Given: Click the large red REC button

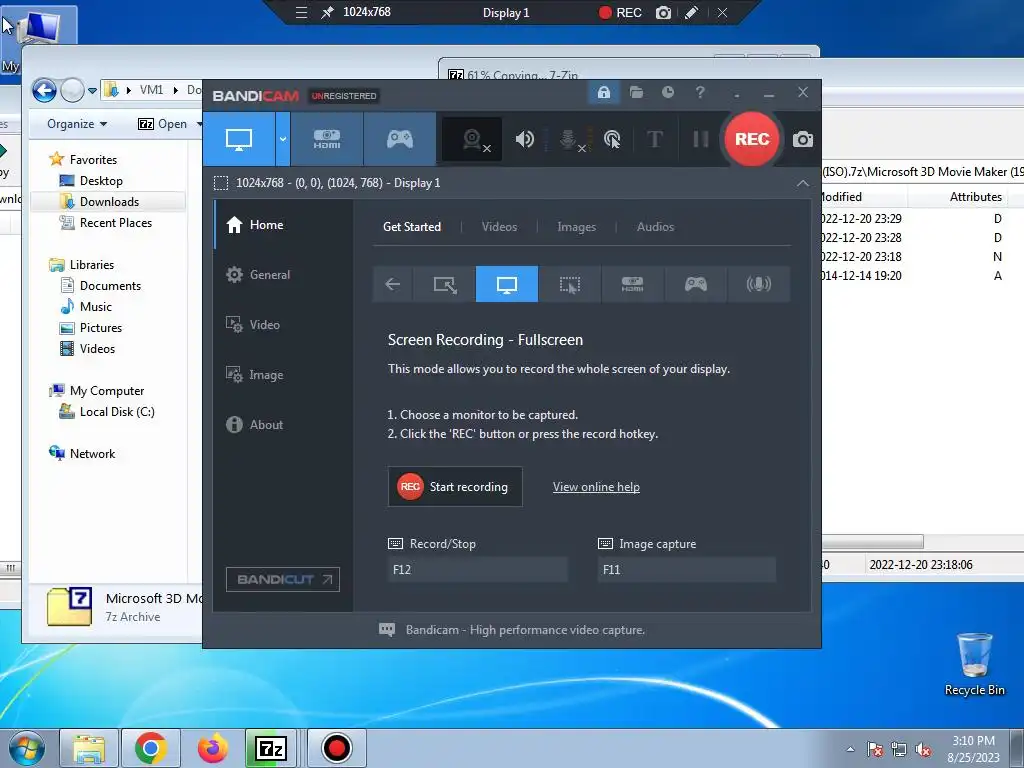Looking at the screenshot, I should [752, 139].
